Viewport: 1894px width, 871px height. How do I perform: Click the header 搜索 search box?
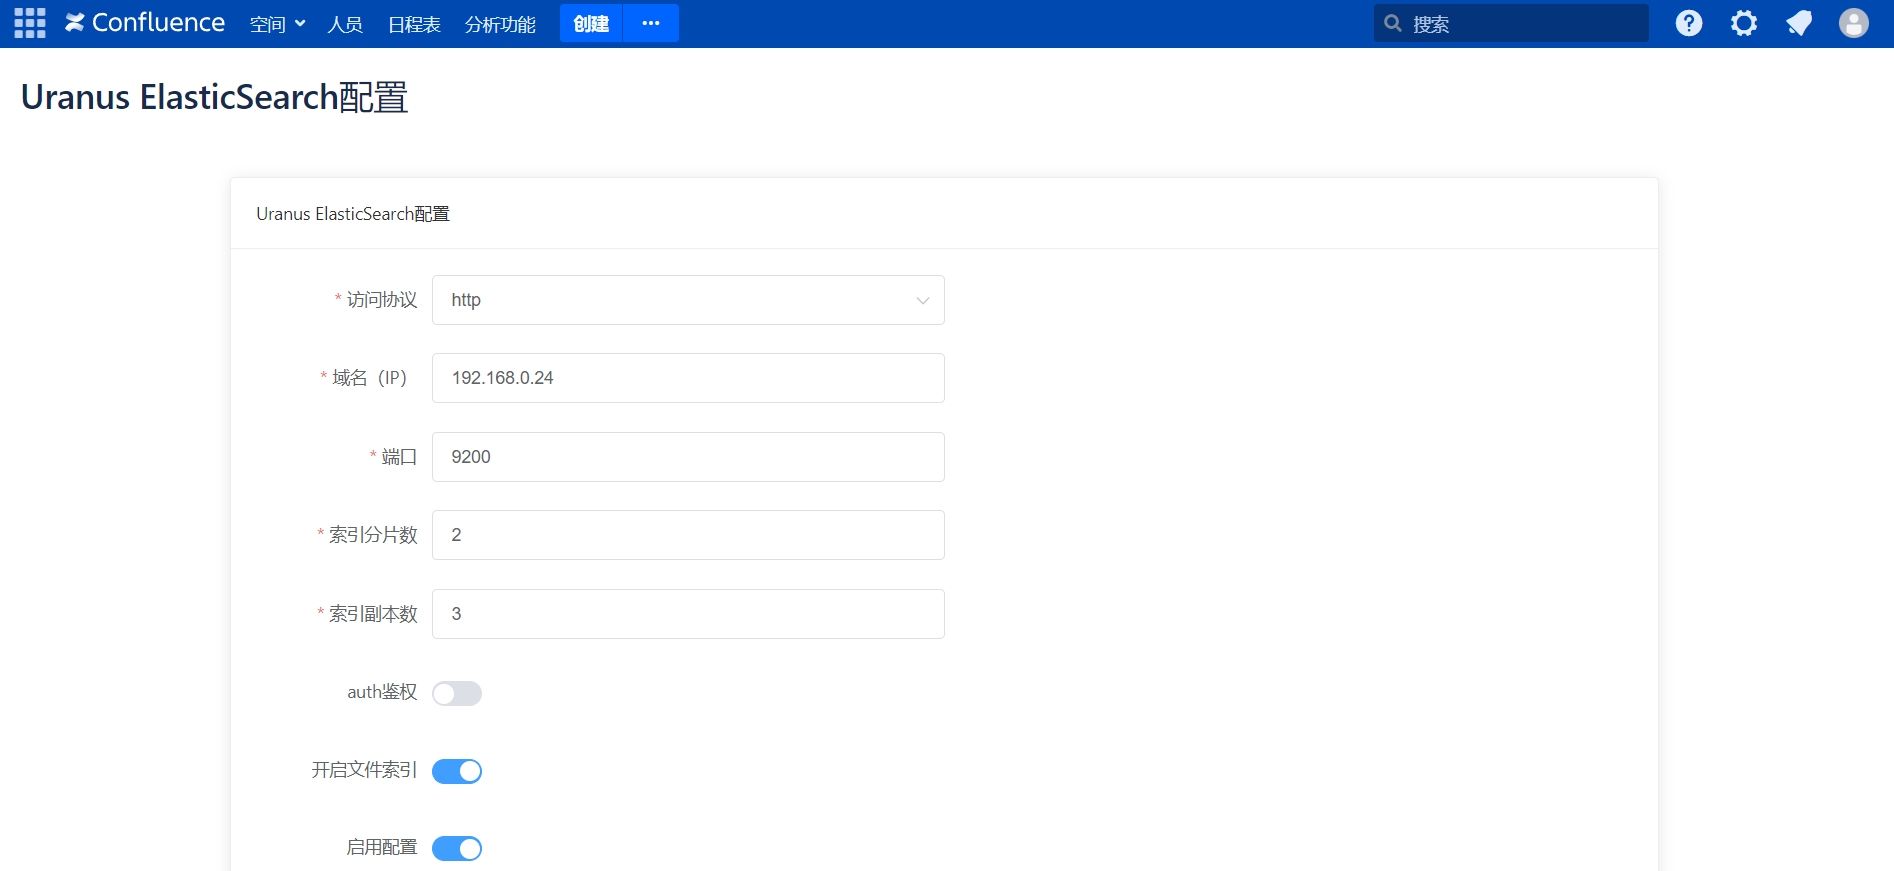(x=1511, y=23)
